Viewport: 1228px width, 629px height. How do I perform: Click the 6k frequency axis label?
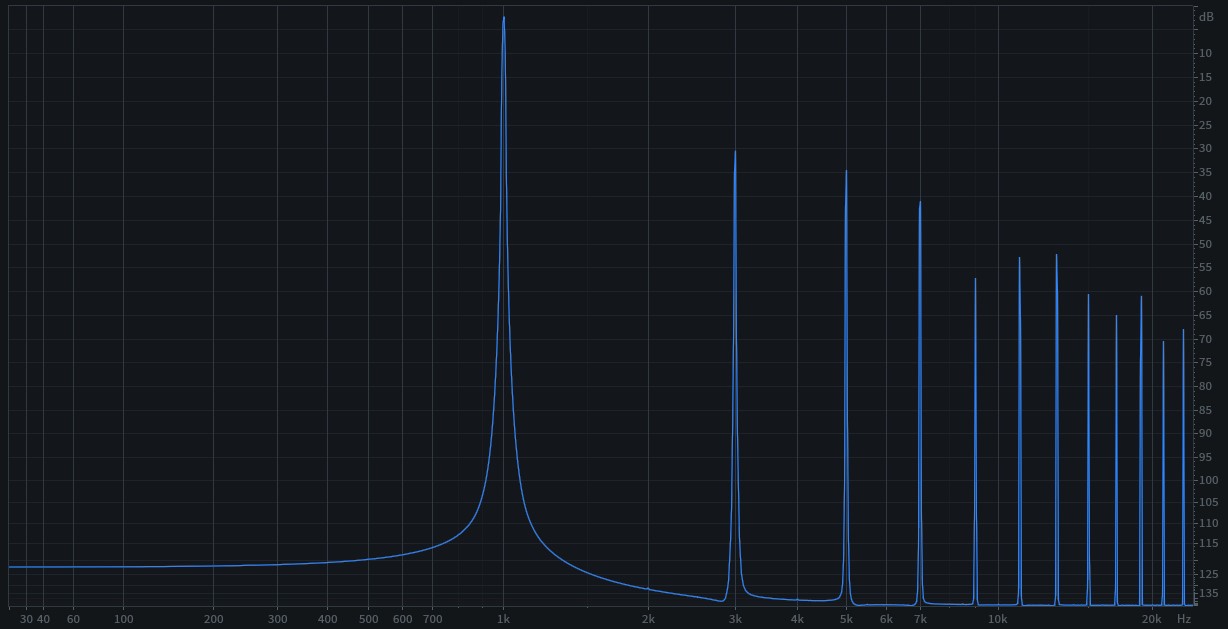coord(886,619)
